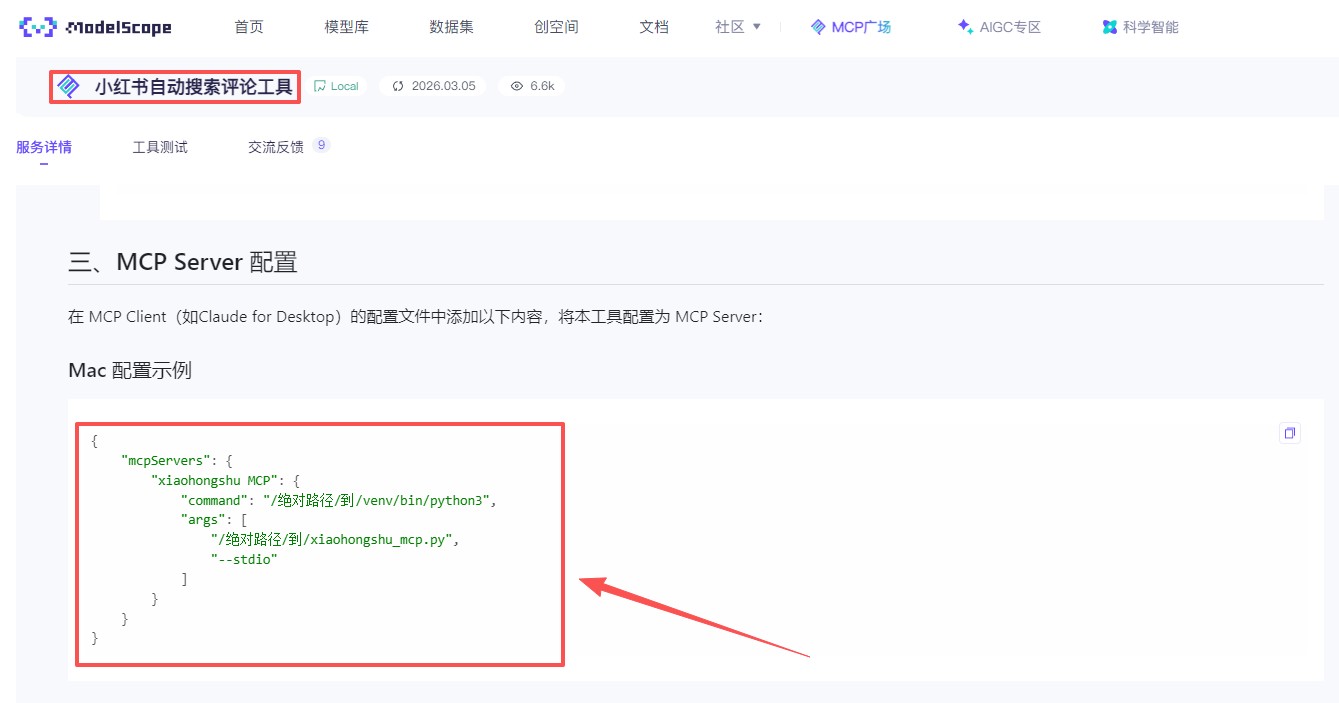Open 创空间 in the top navigation
This screenshot has width=1339, height=703.
click(557, 27)
